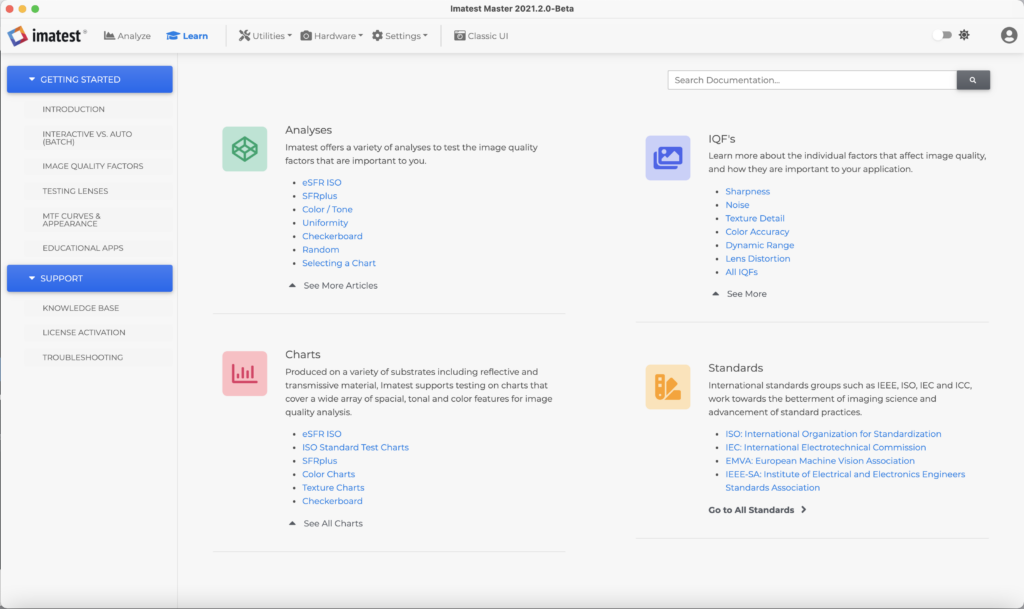This screenshot has width=1024, height=609.
Task: Open the Noise link
Action: pos(737,205)
